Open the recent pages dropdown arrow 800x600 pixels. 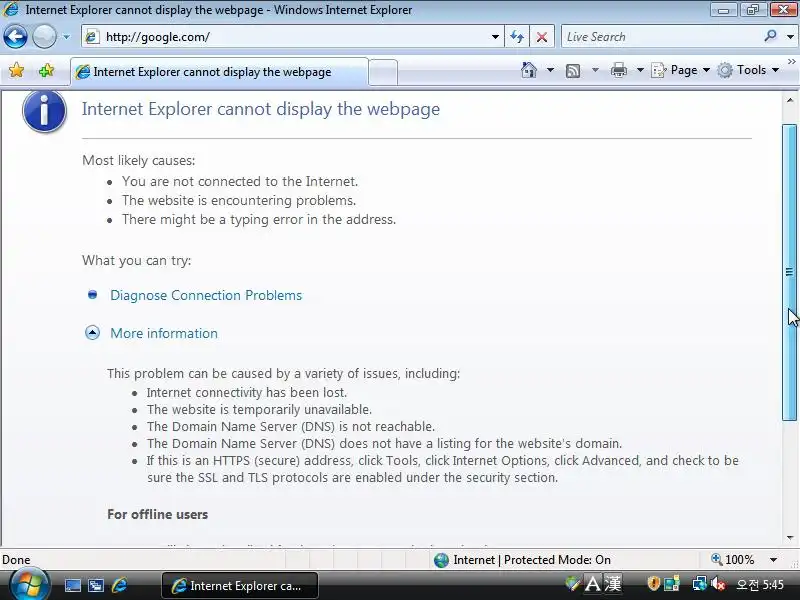[66, 37]
